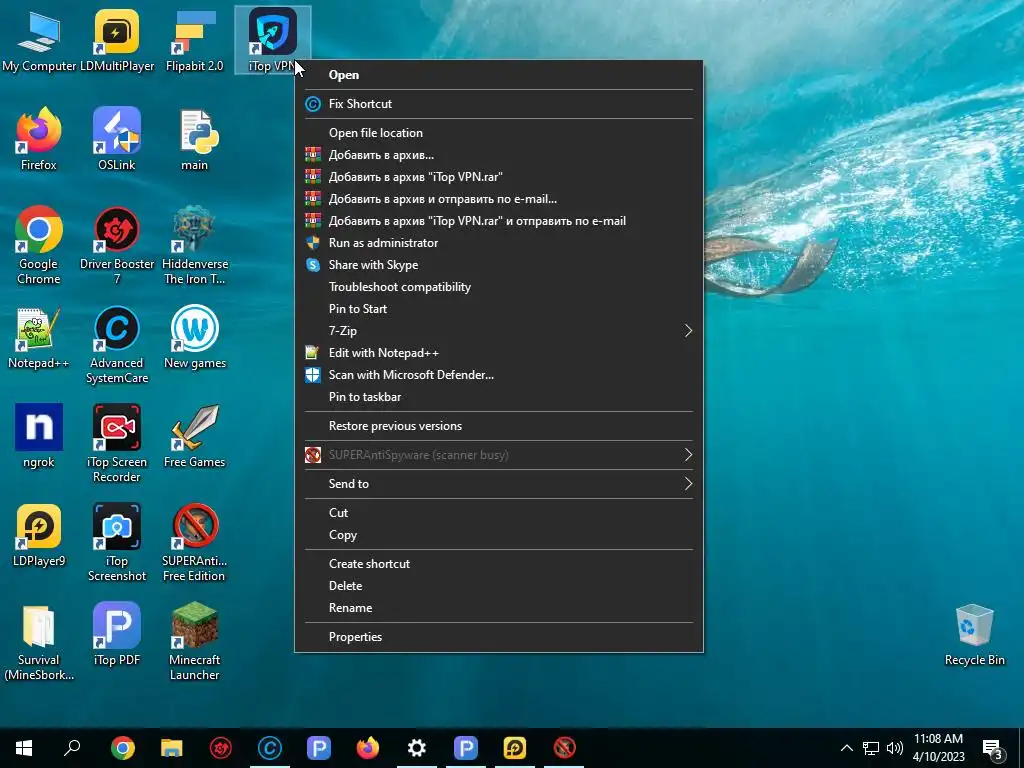Image resolution: width=1024 pixels, height=768 pixels.
Task: Select the LDPlayer9 desktop icon
Action: [39, 536]
